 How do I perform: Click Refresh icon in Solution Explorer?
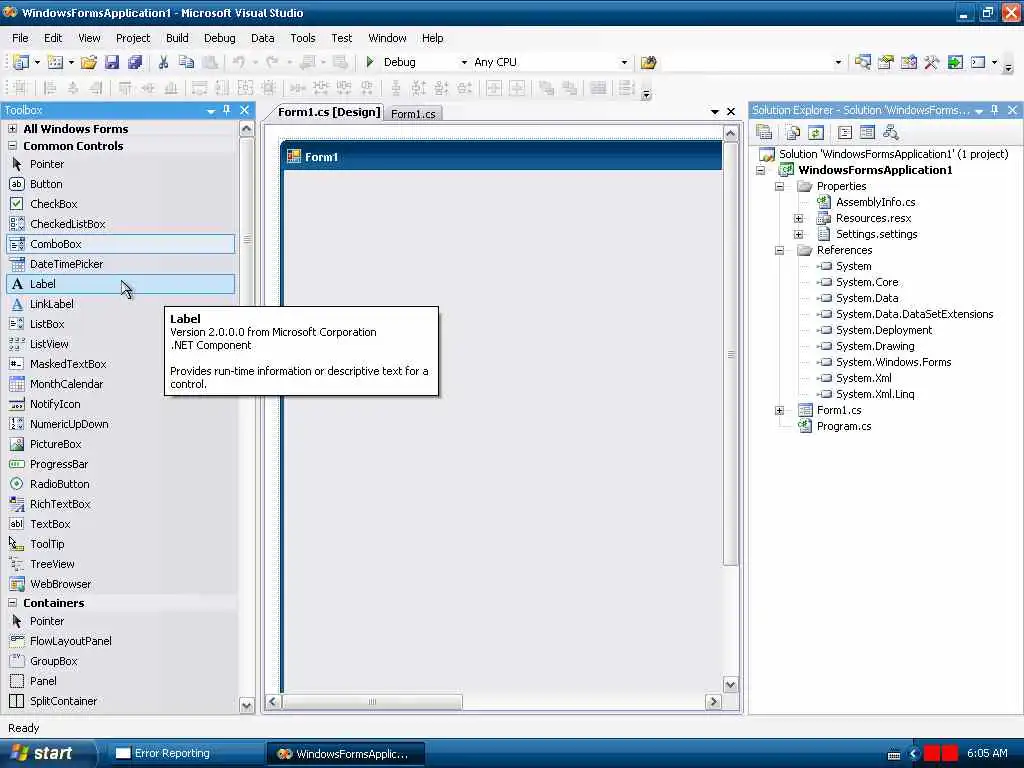pyautogui.click(x=816, y=133)
